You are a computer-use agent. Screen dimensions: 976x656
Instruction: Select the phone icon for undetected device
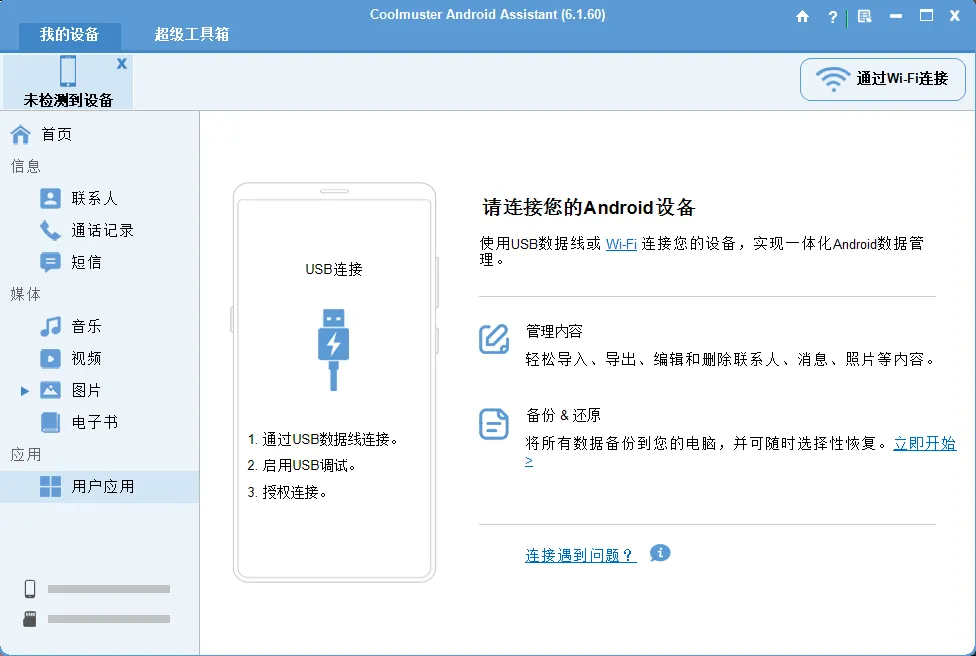[68, 71]
